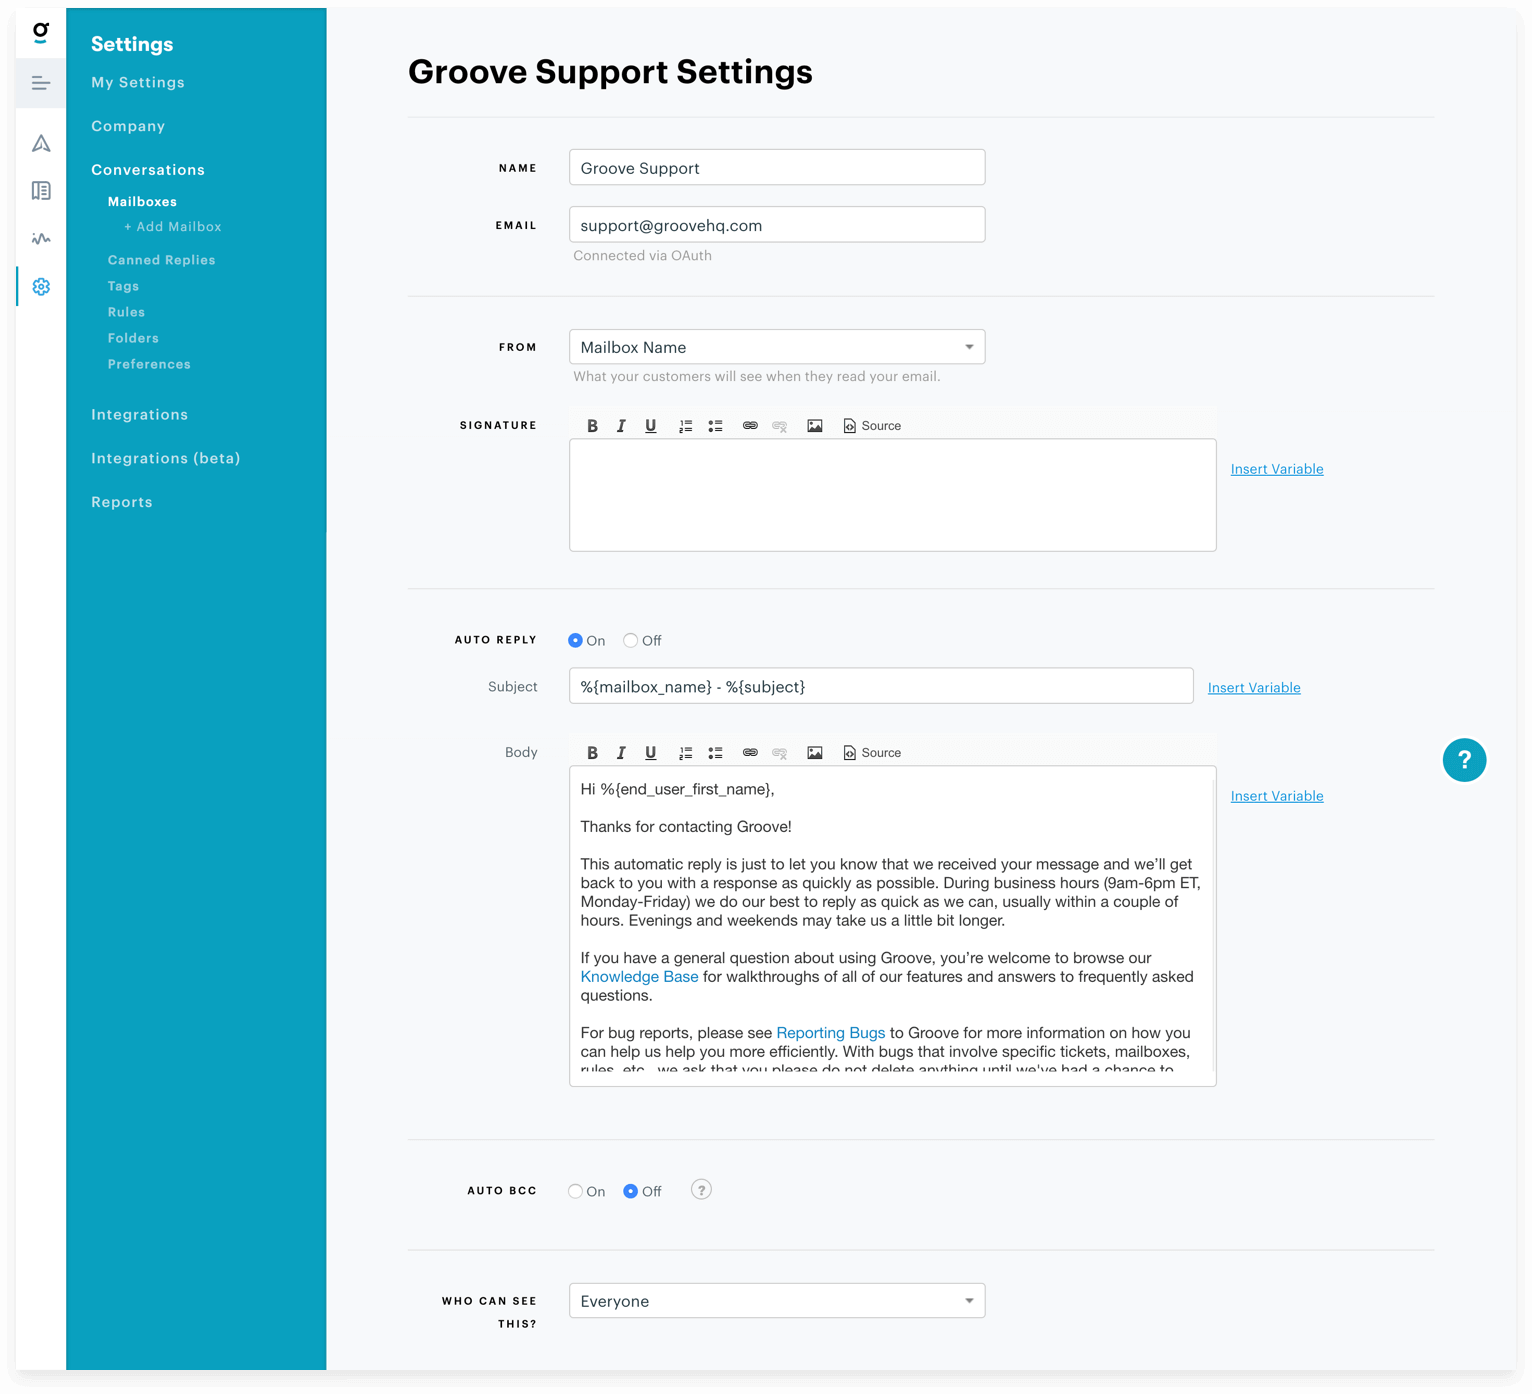Select the settings gear icon in left rail

pos(41,287)
